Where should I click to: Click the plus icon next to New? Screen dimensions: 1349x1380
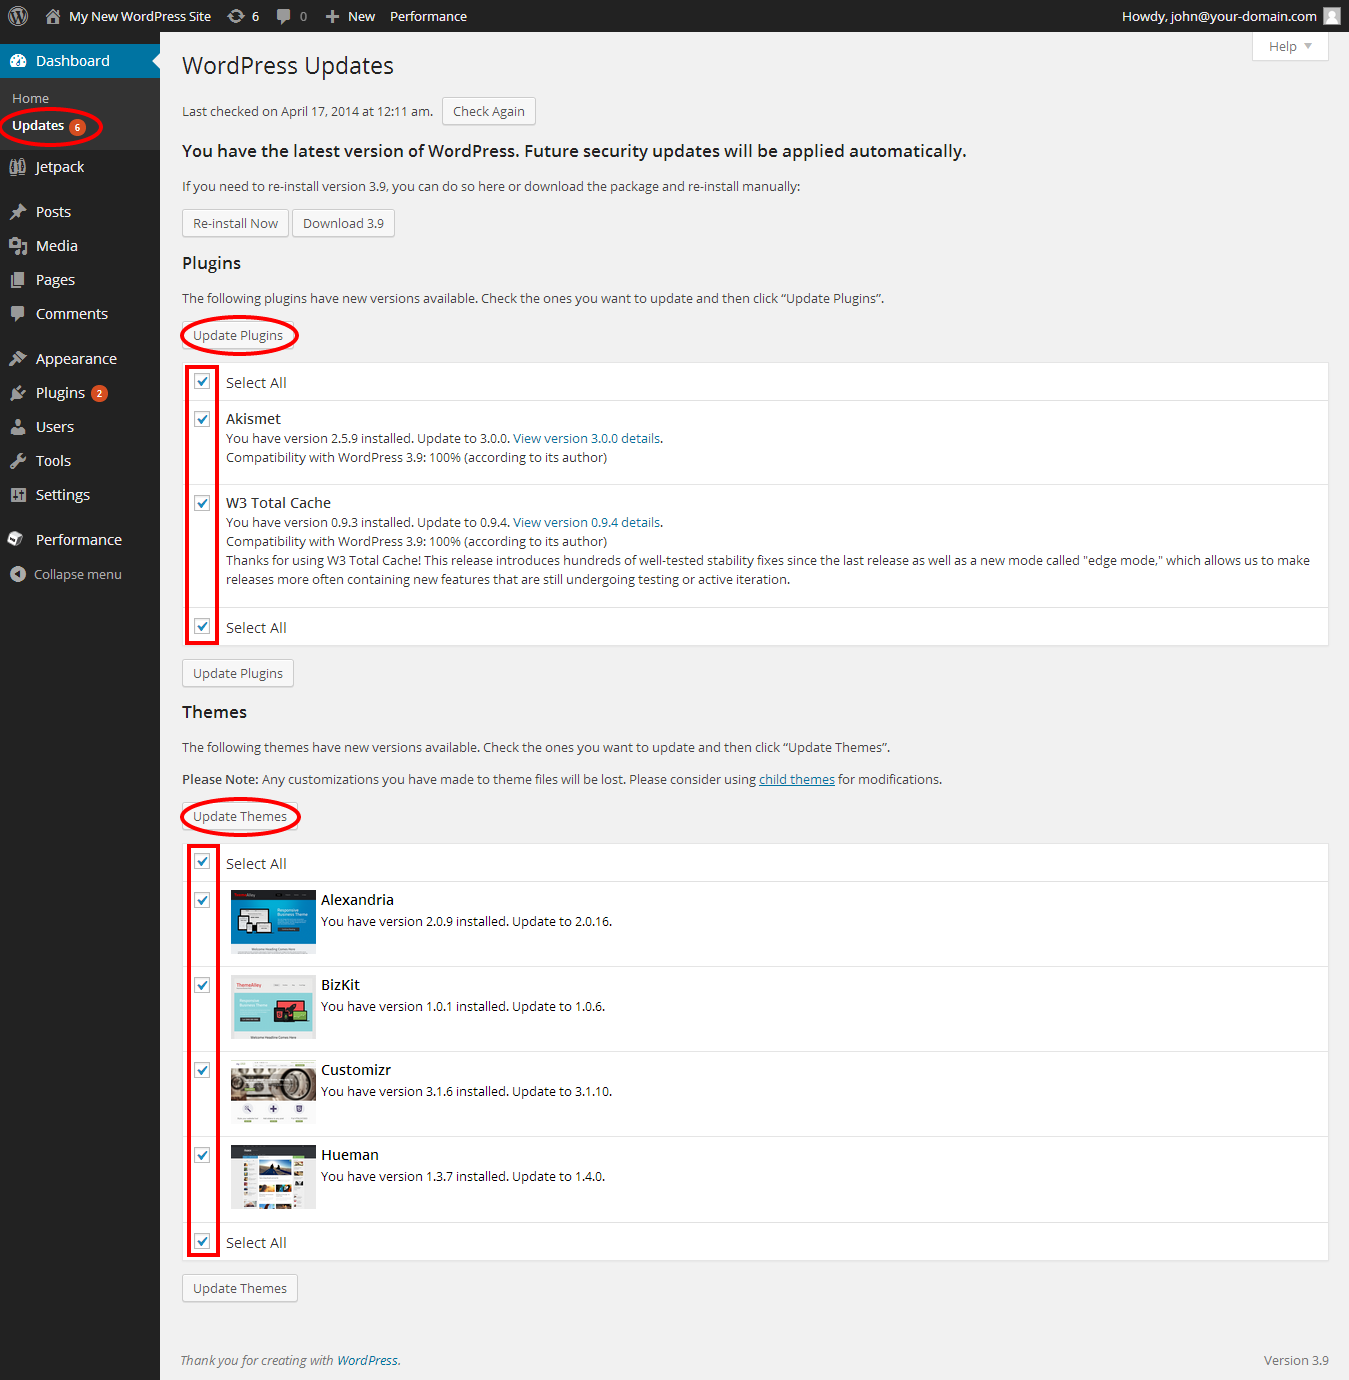[333, 16]
